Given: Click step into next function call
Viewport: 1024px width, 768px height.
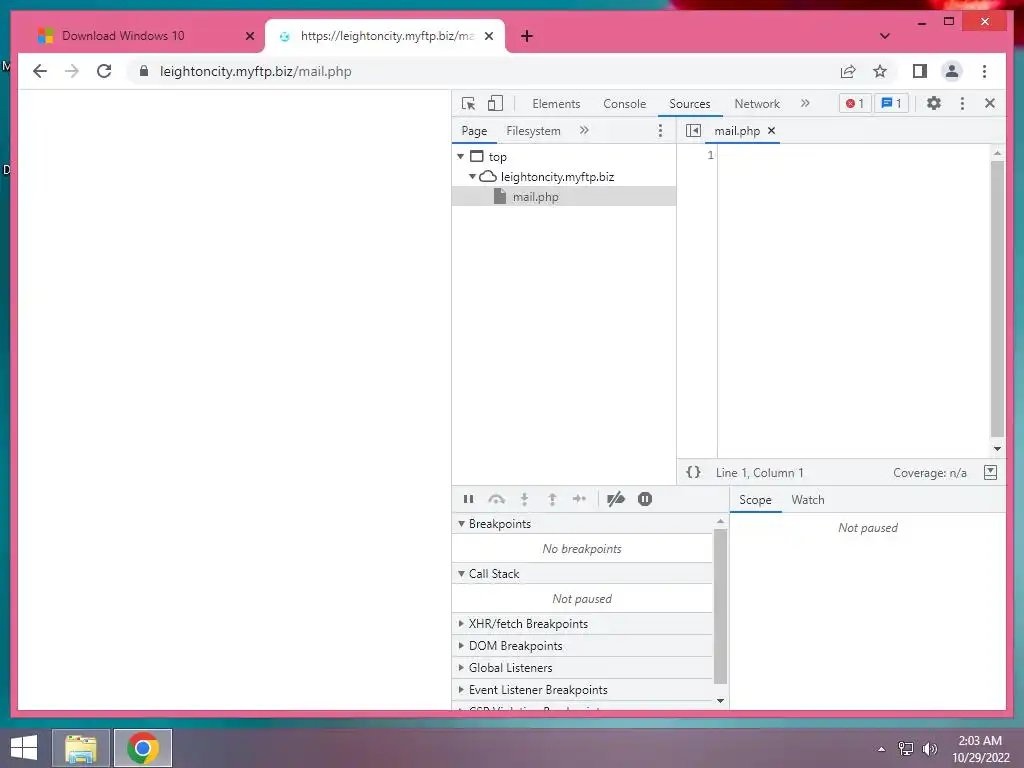Looking at the screenshot, I should point(524,499).
